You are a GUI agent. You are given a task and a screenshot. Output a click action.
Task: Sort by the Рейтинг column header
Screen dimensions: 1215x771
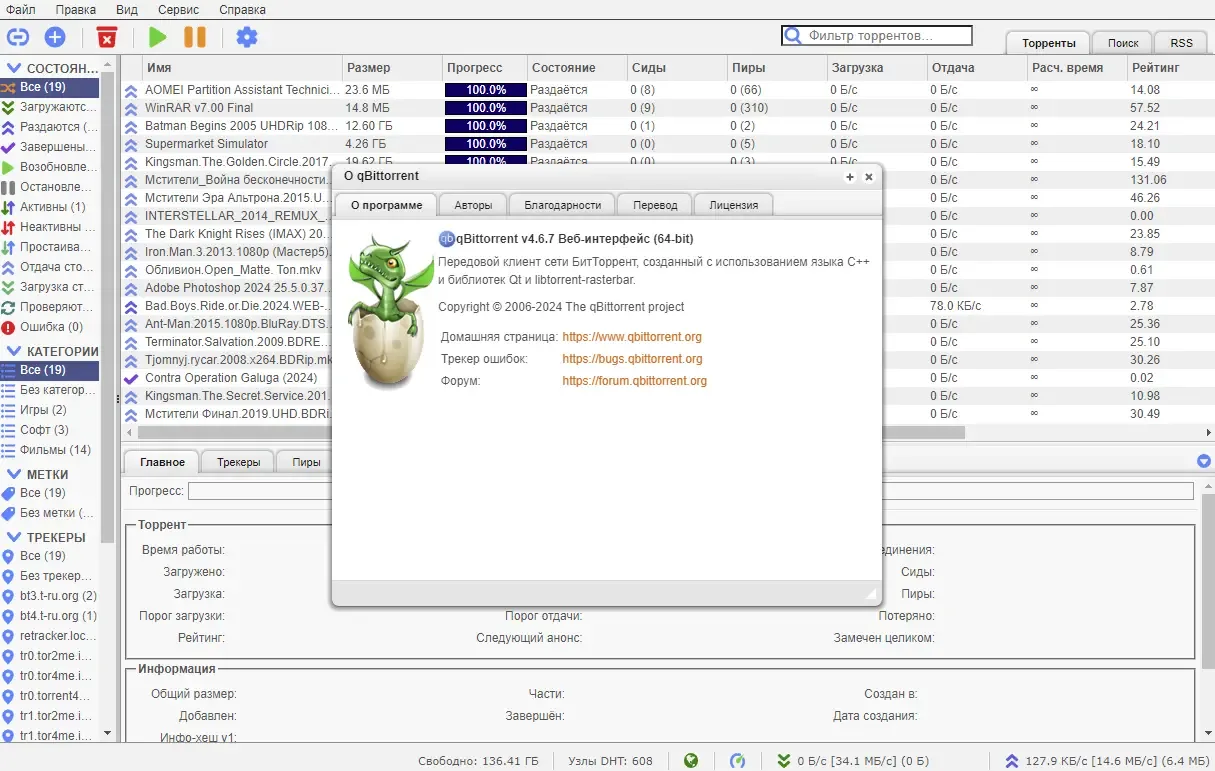coord(1169,68)
